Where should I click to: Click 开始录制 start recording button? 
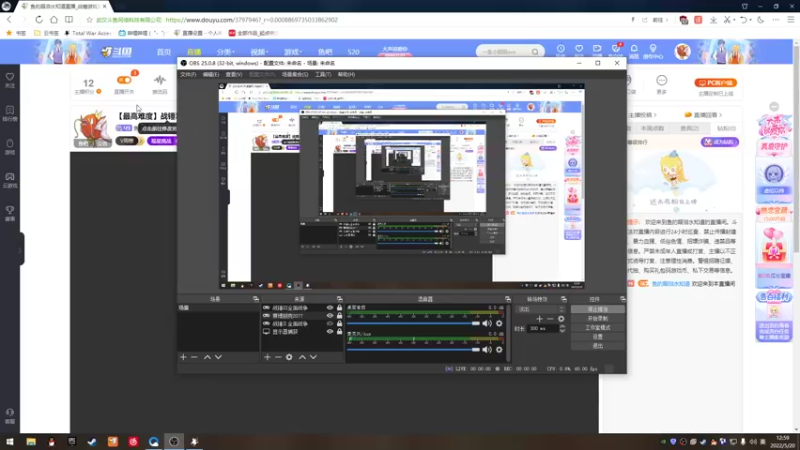597,318
